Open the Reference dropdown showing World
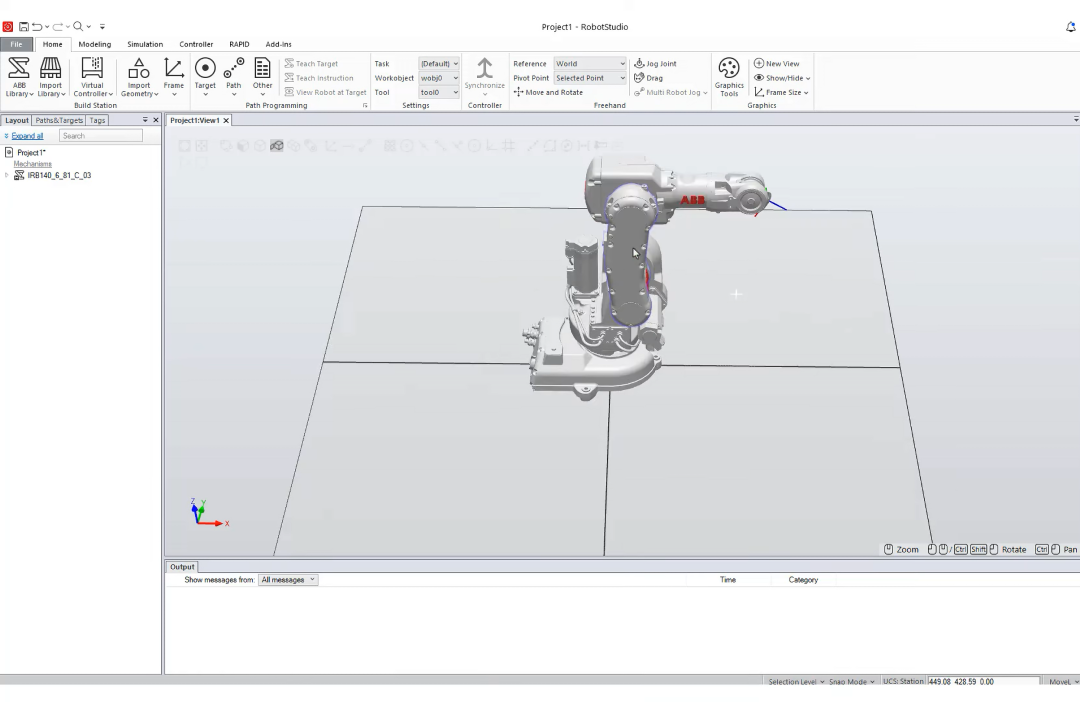The image size is (1080, 702). (x=590, y=63)
